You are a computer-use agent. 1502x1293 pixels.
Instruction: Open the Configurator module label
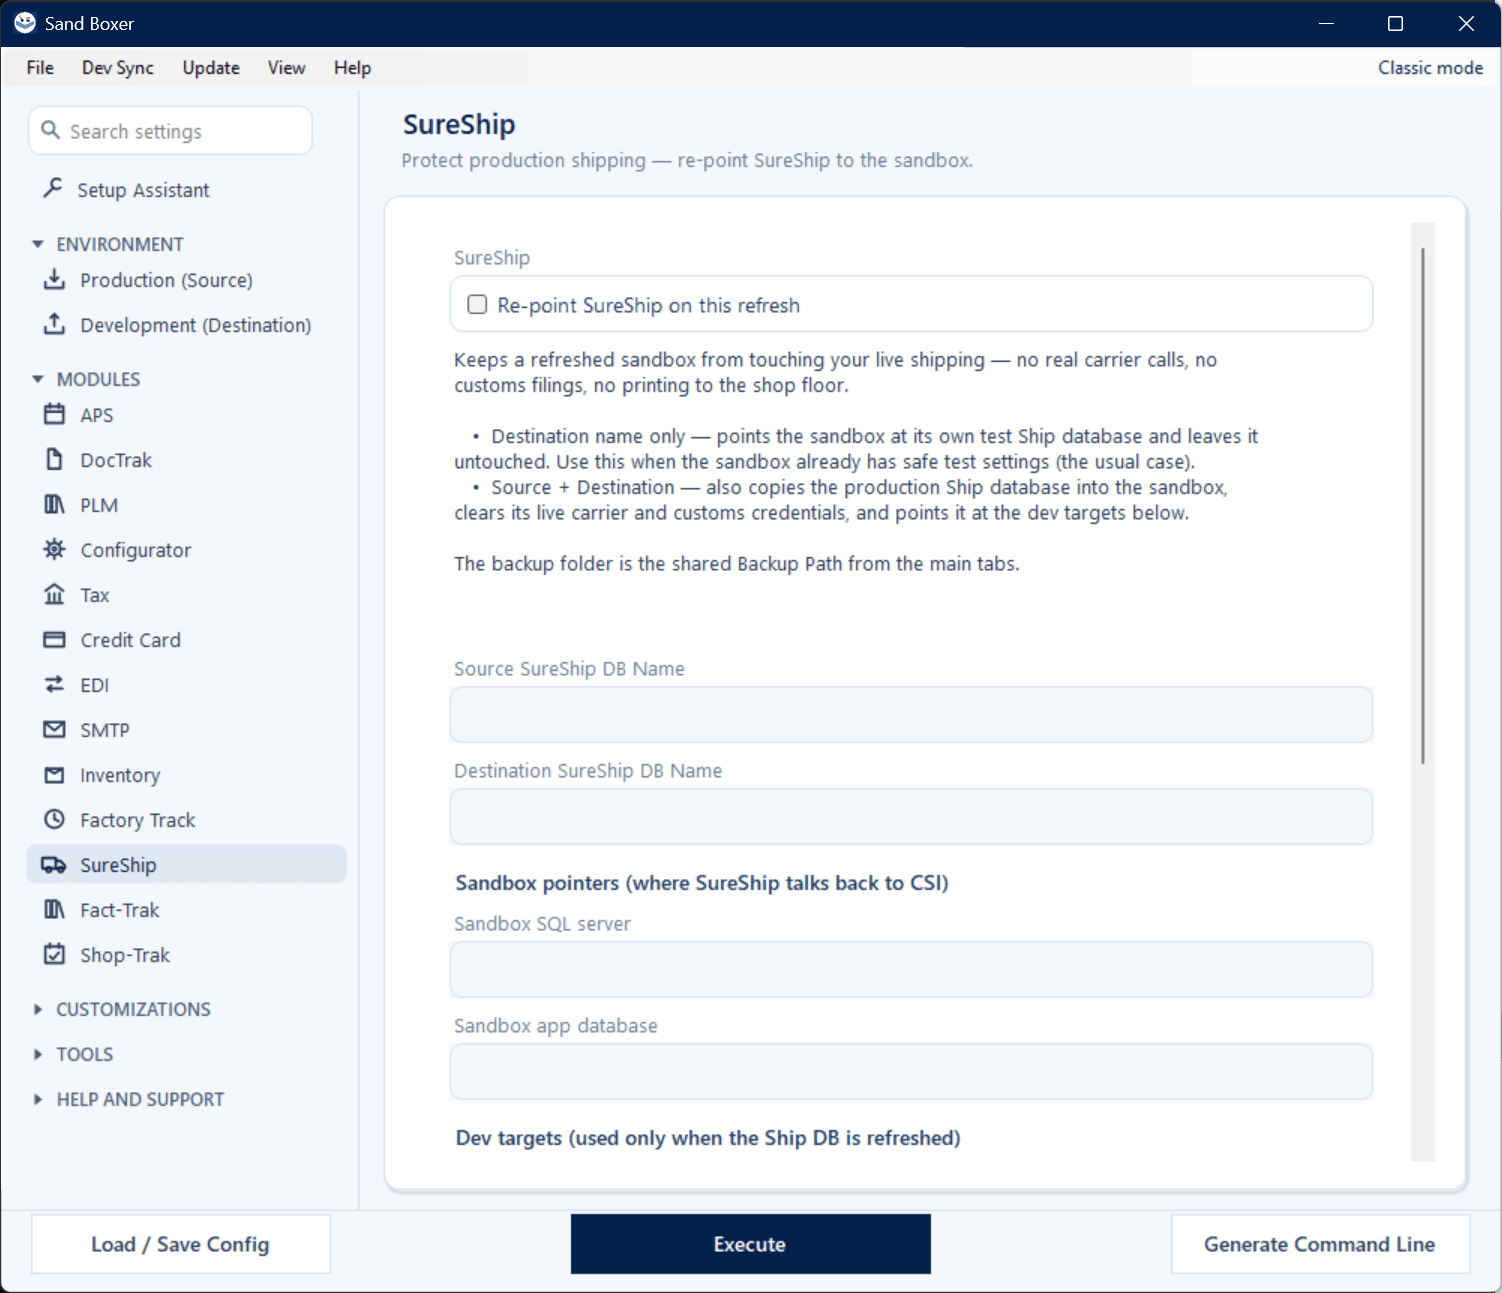pos(136,550)
